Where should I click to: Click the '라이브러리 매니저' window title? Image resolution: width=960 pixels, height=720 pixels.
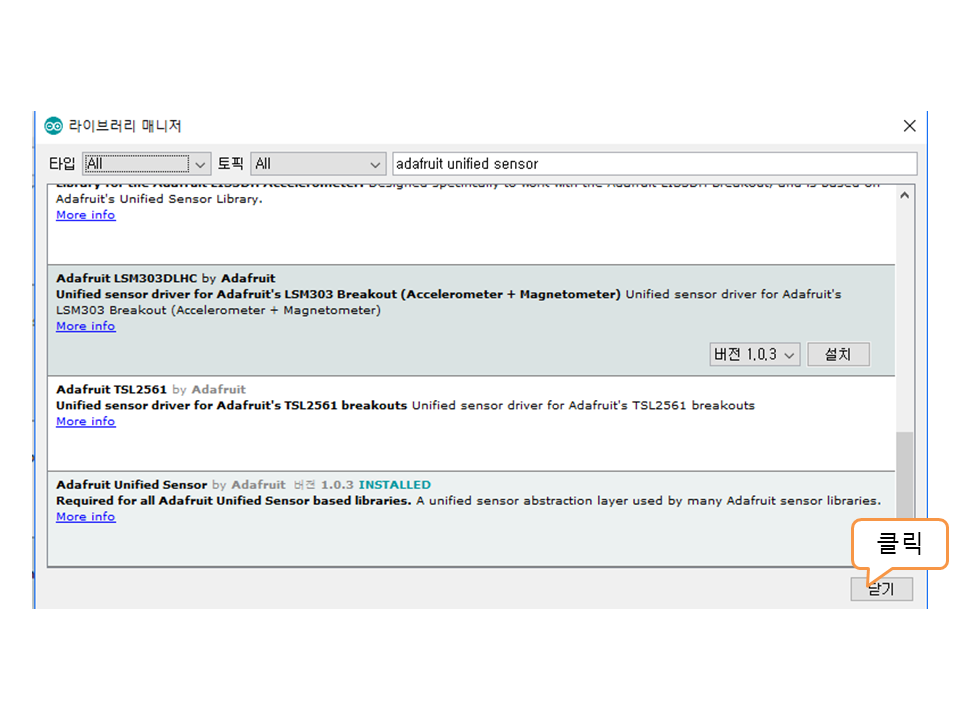tap(125, 126)
